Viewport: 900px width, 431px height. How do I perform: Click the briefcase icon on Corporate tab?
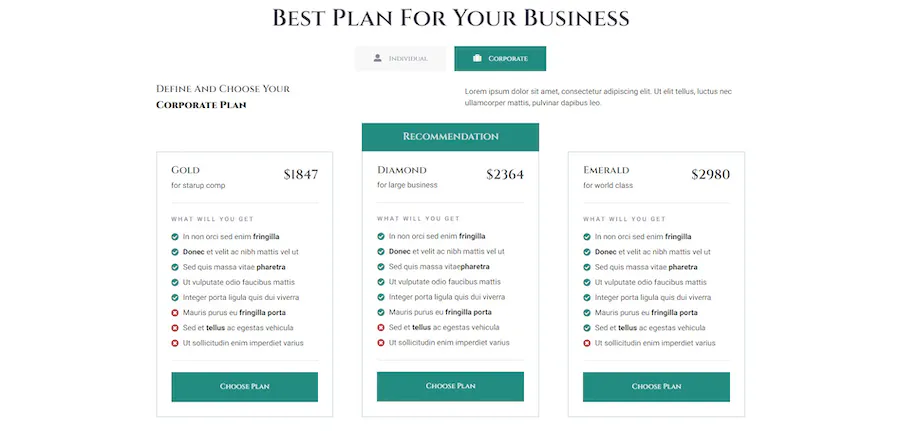[x=477, y=58]
